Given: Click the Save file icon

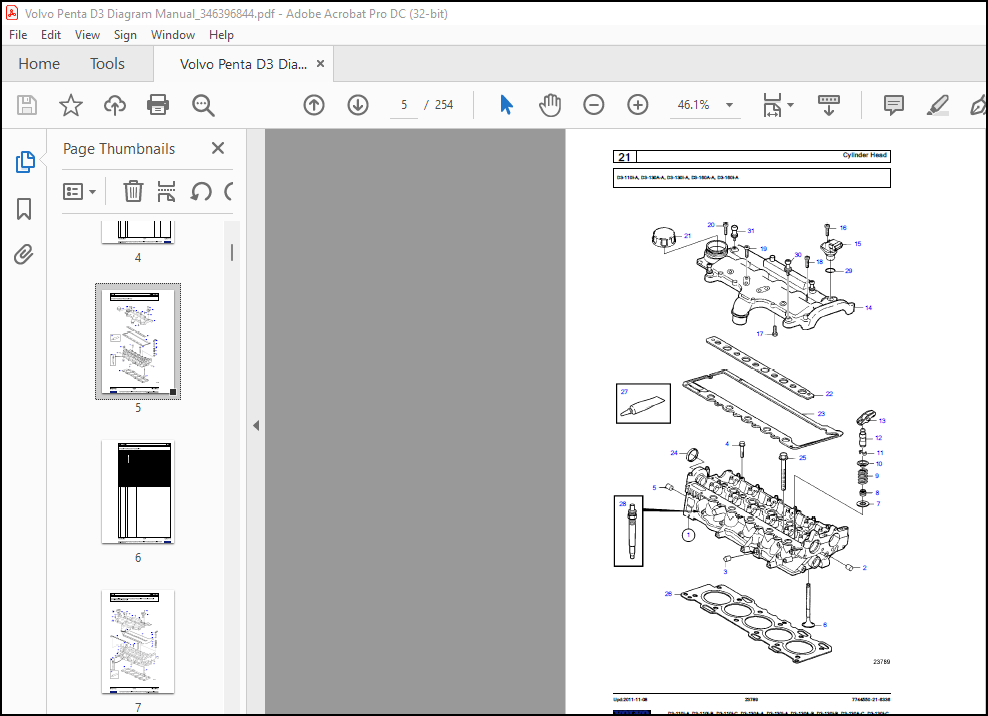Looking at the screenshot, I should click(x=26, y=105).
